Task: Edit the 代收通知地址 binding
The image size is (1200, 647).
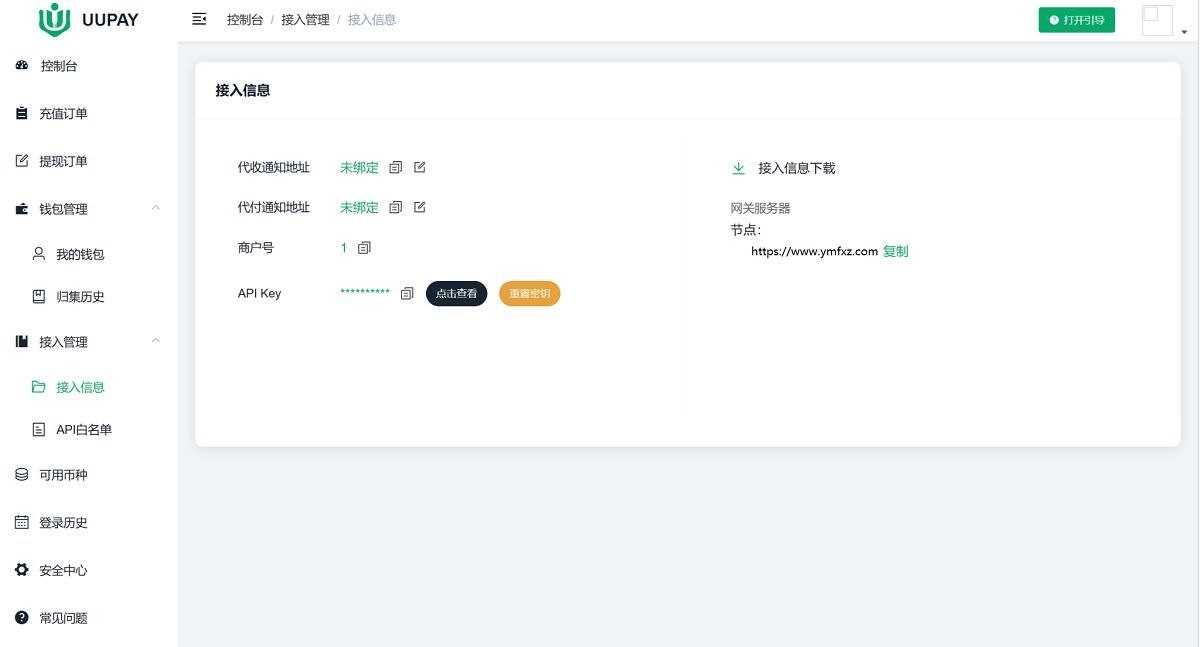Action: [x=420, y=167]
